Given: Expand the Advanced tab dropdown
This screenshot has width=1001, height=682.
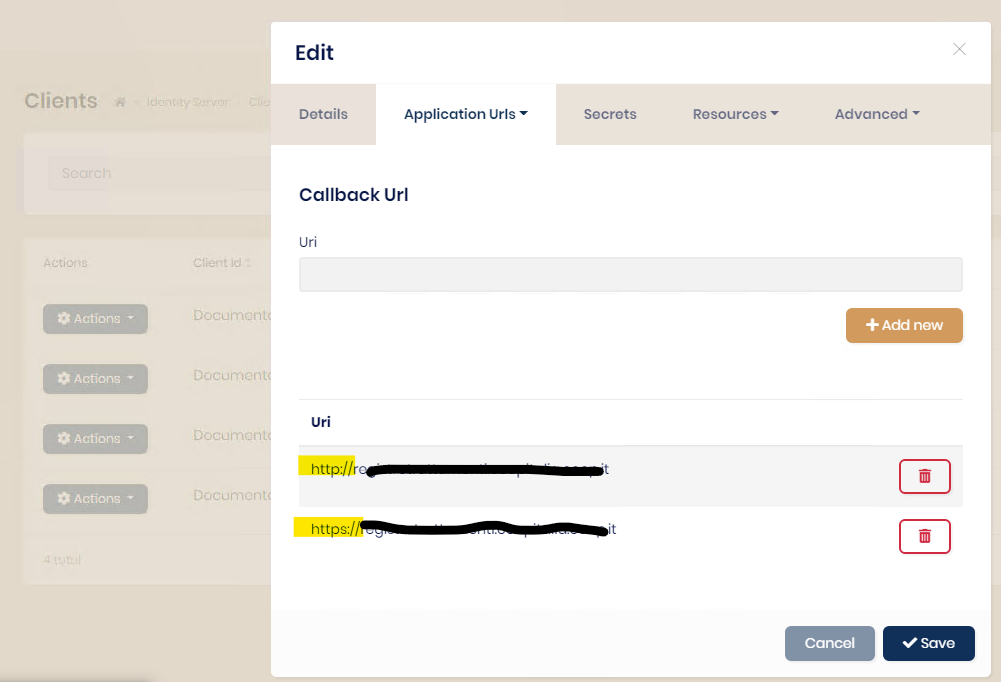Looking at the screenshot, I should [877, 114].
